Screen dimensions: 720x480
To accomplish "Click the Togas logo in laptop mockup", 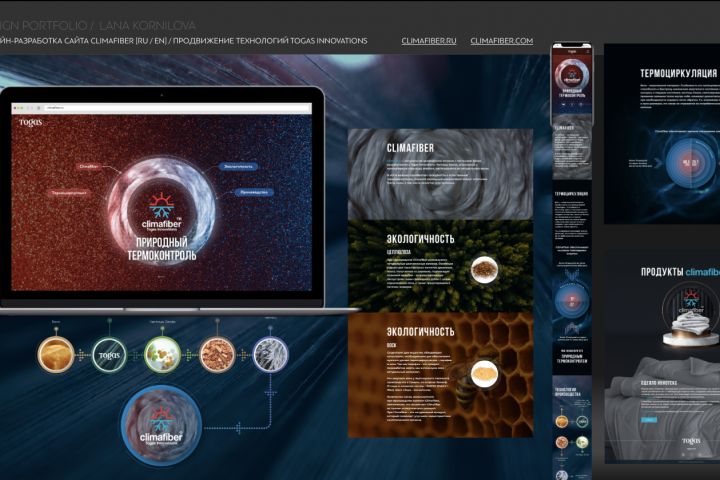I will [31, 122].
